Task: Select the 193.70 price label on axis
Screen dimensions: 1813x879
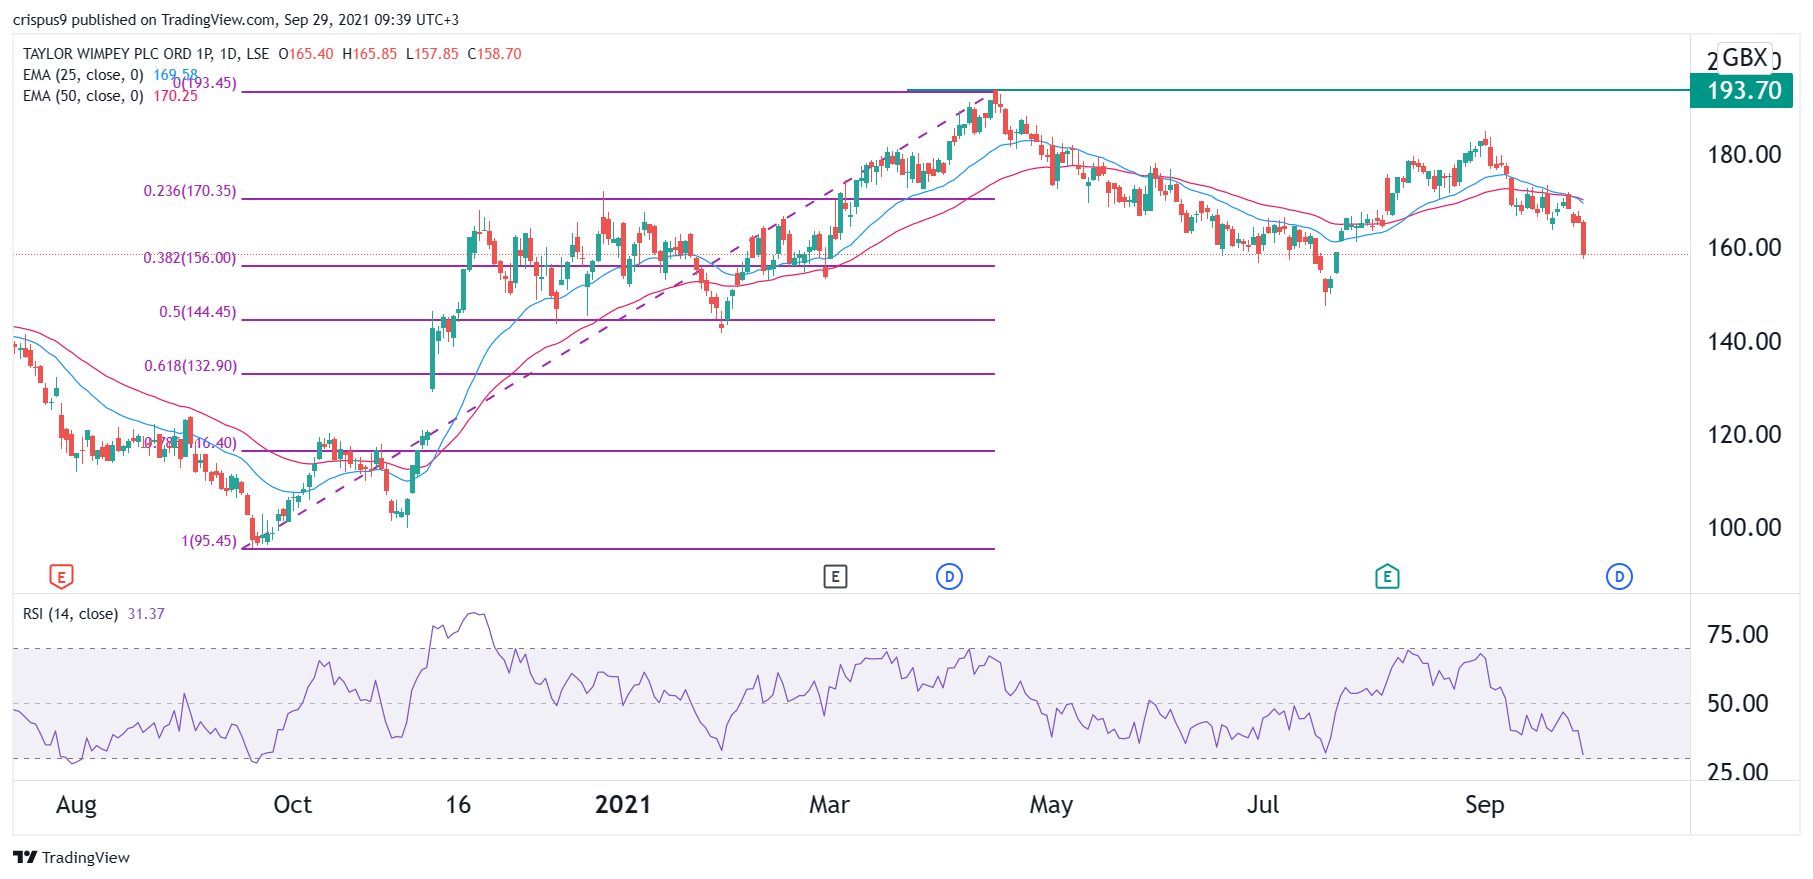Action: coord(1742,91)
